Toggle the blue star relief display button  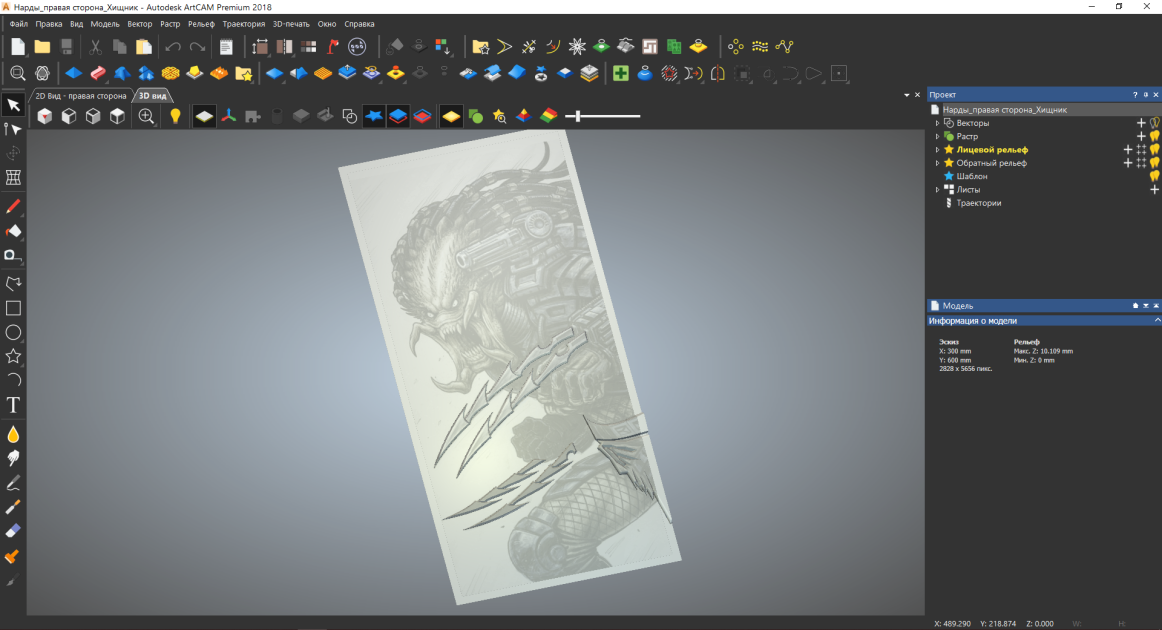[374, 116]
